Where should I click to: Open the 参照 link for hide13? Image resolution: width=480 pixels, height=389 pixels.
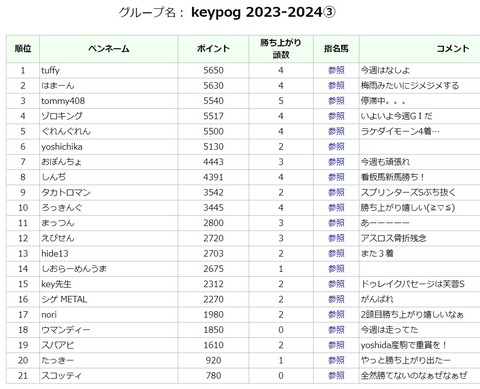click(x=336, y=253)
